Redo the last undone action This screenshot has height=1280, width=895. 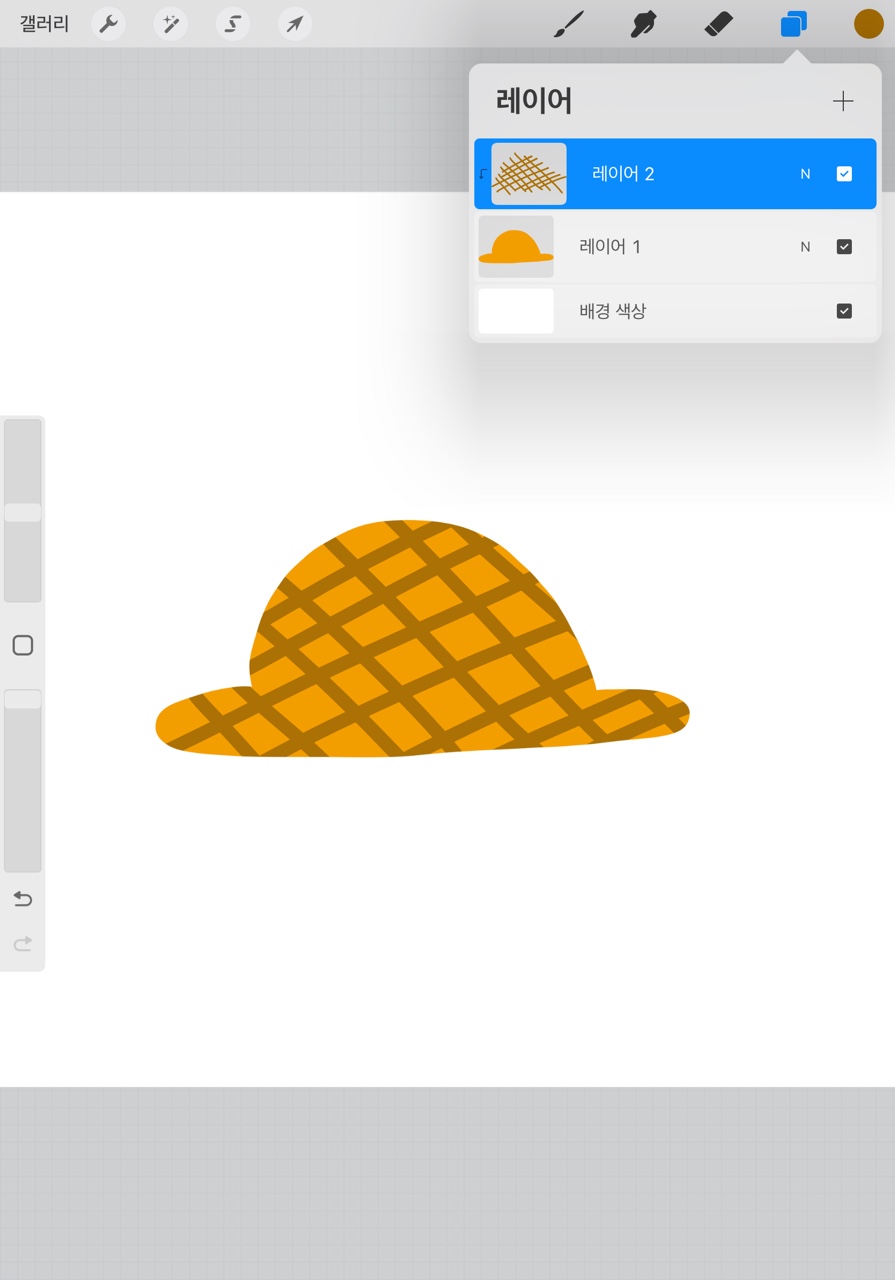click(x=23, y=943)
